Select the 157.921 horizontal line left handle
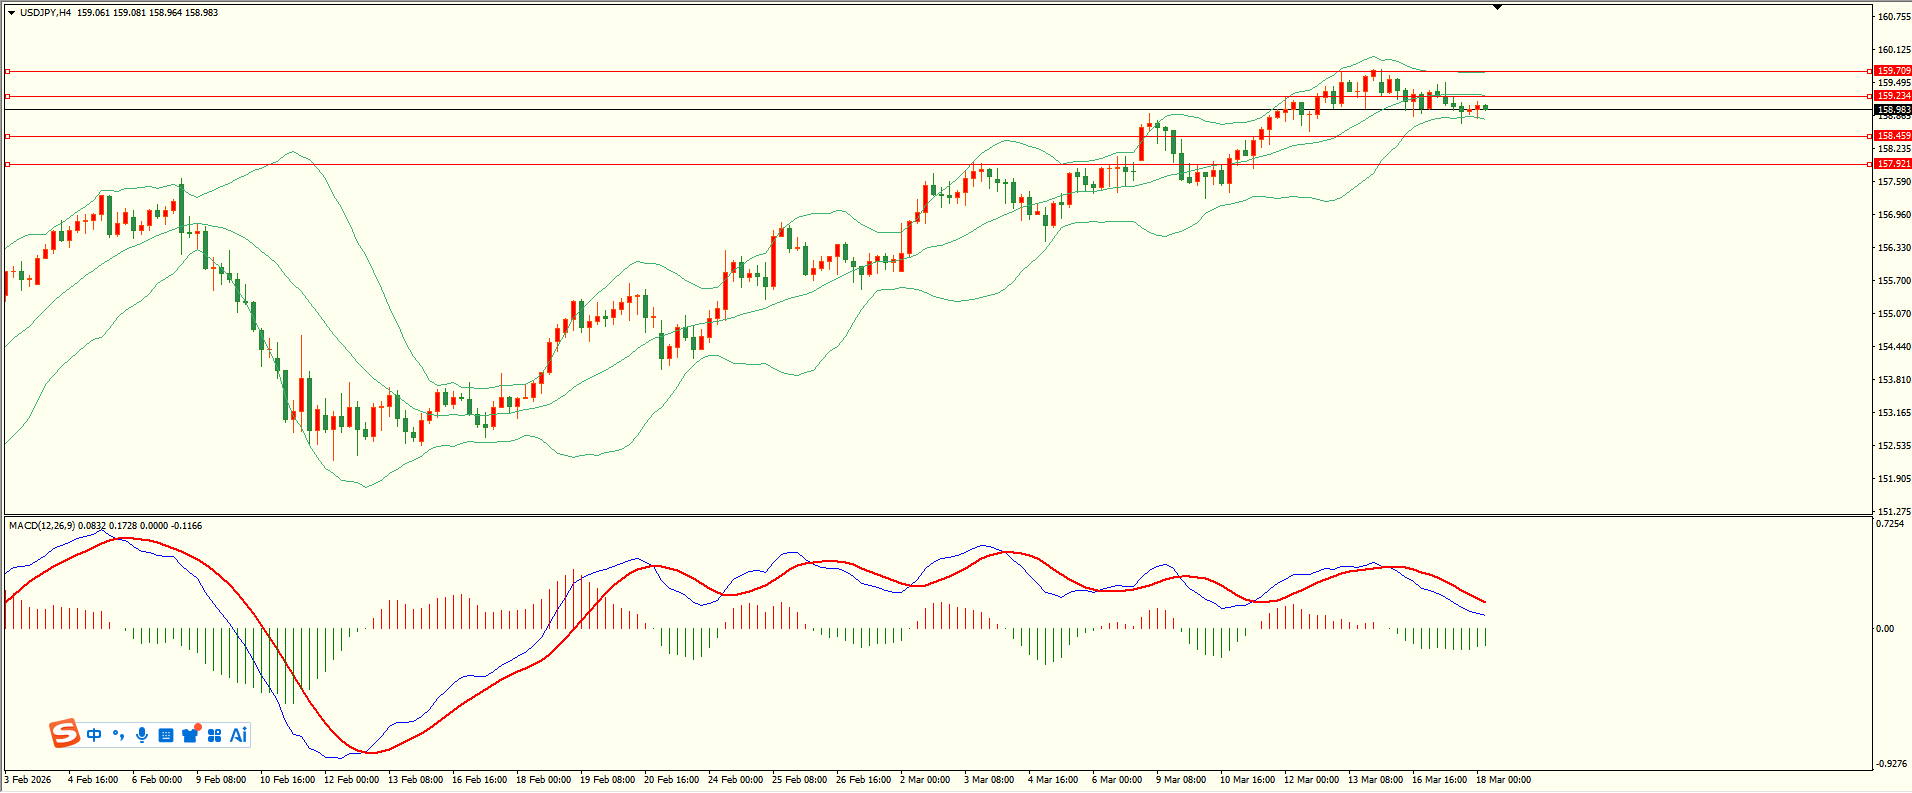Viewport: 1912px width, 793px height. (8, 164)
